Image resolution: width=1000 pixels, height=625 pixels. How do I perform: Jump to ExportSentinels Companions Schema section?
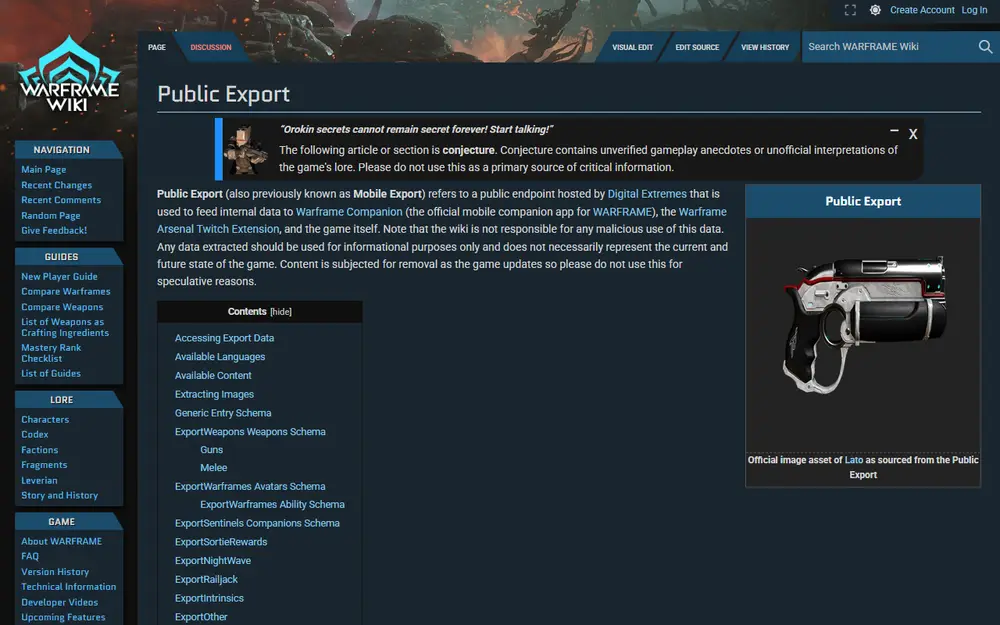257,523
